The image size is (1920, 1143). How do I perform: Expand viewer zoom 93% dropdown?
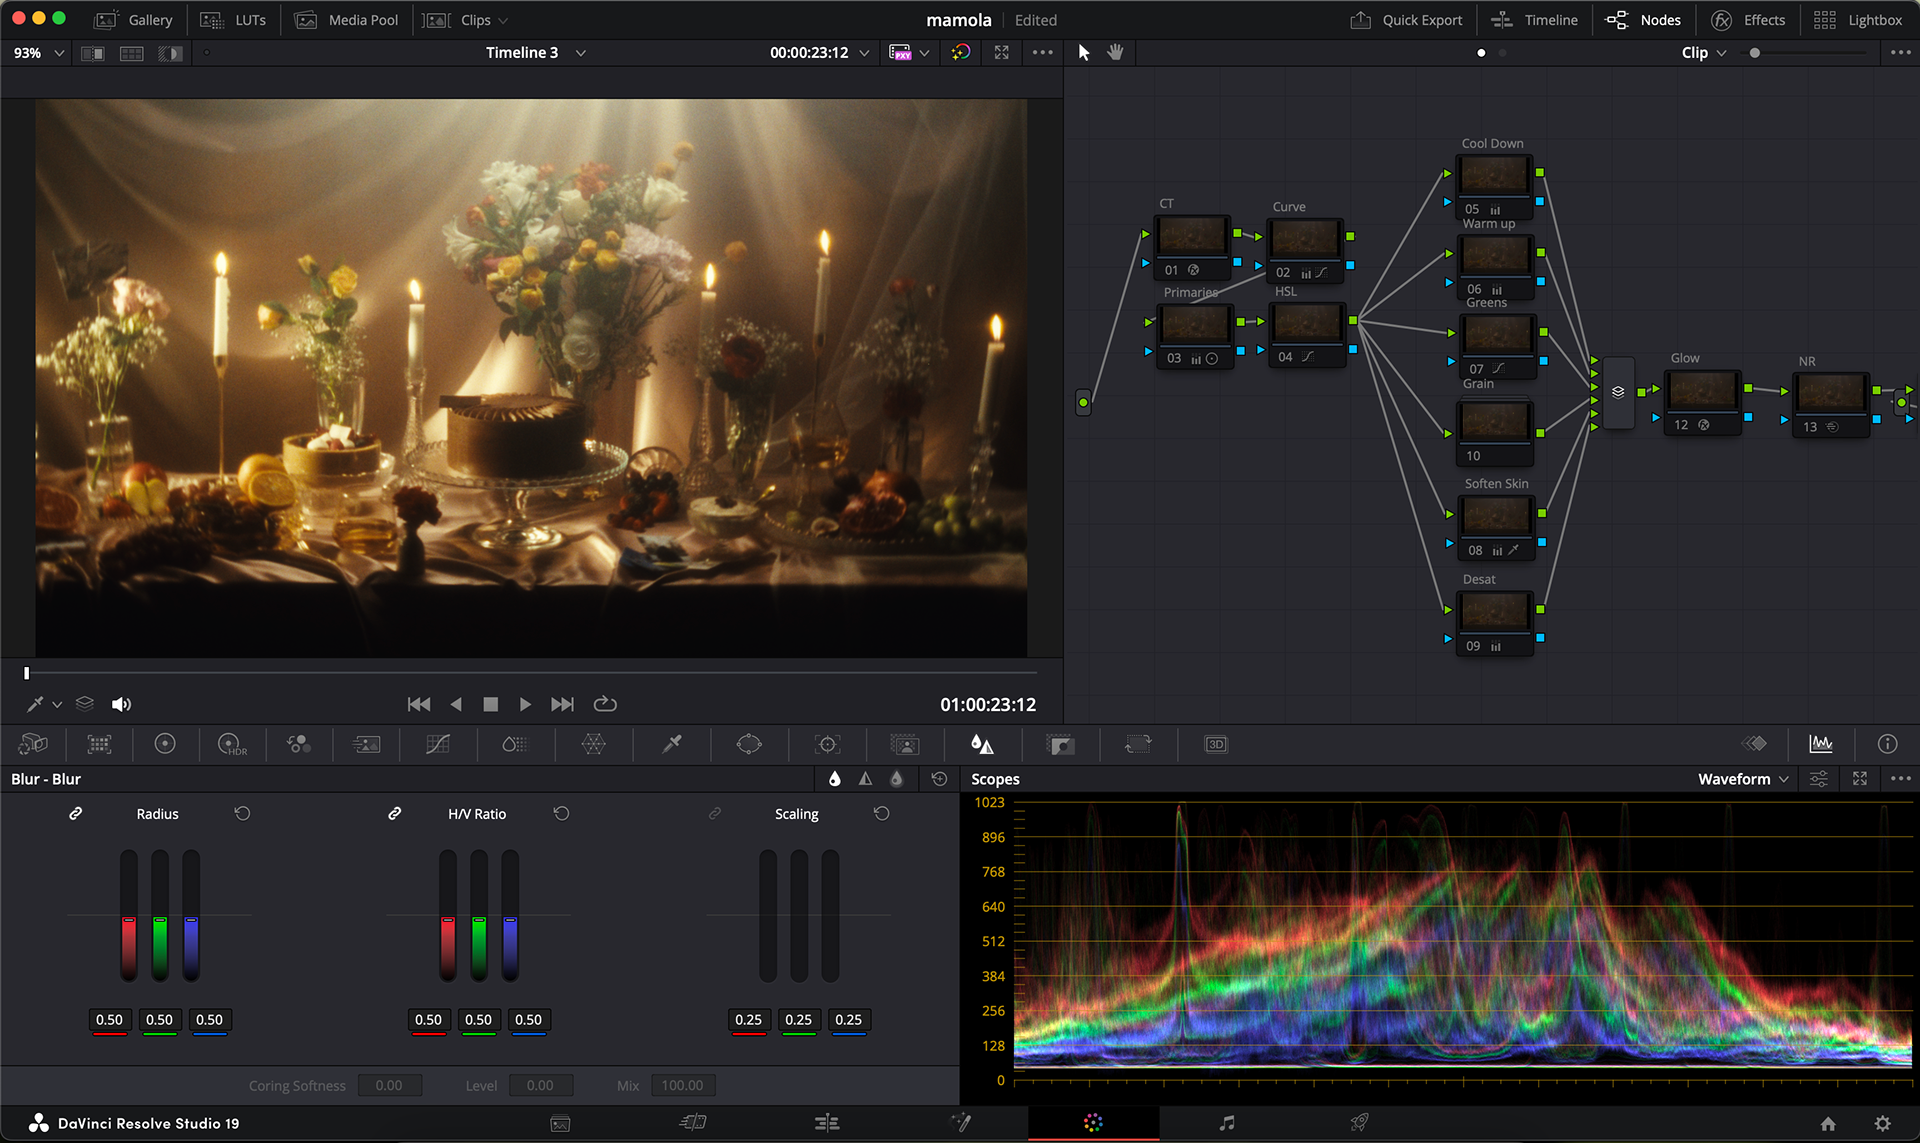(x=59, y=53)
